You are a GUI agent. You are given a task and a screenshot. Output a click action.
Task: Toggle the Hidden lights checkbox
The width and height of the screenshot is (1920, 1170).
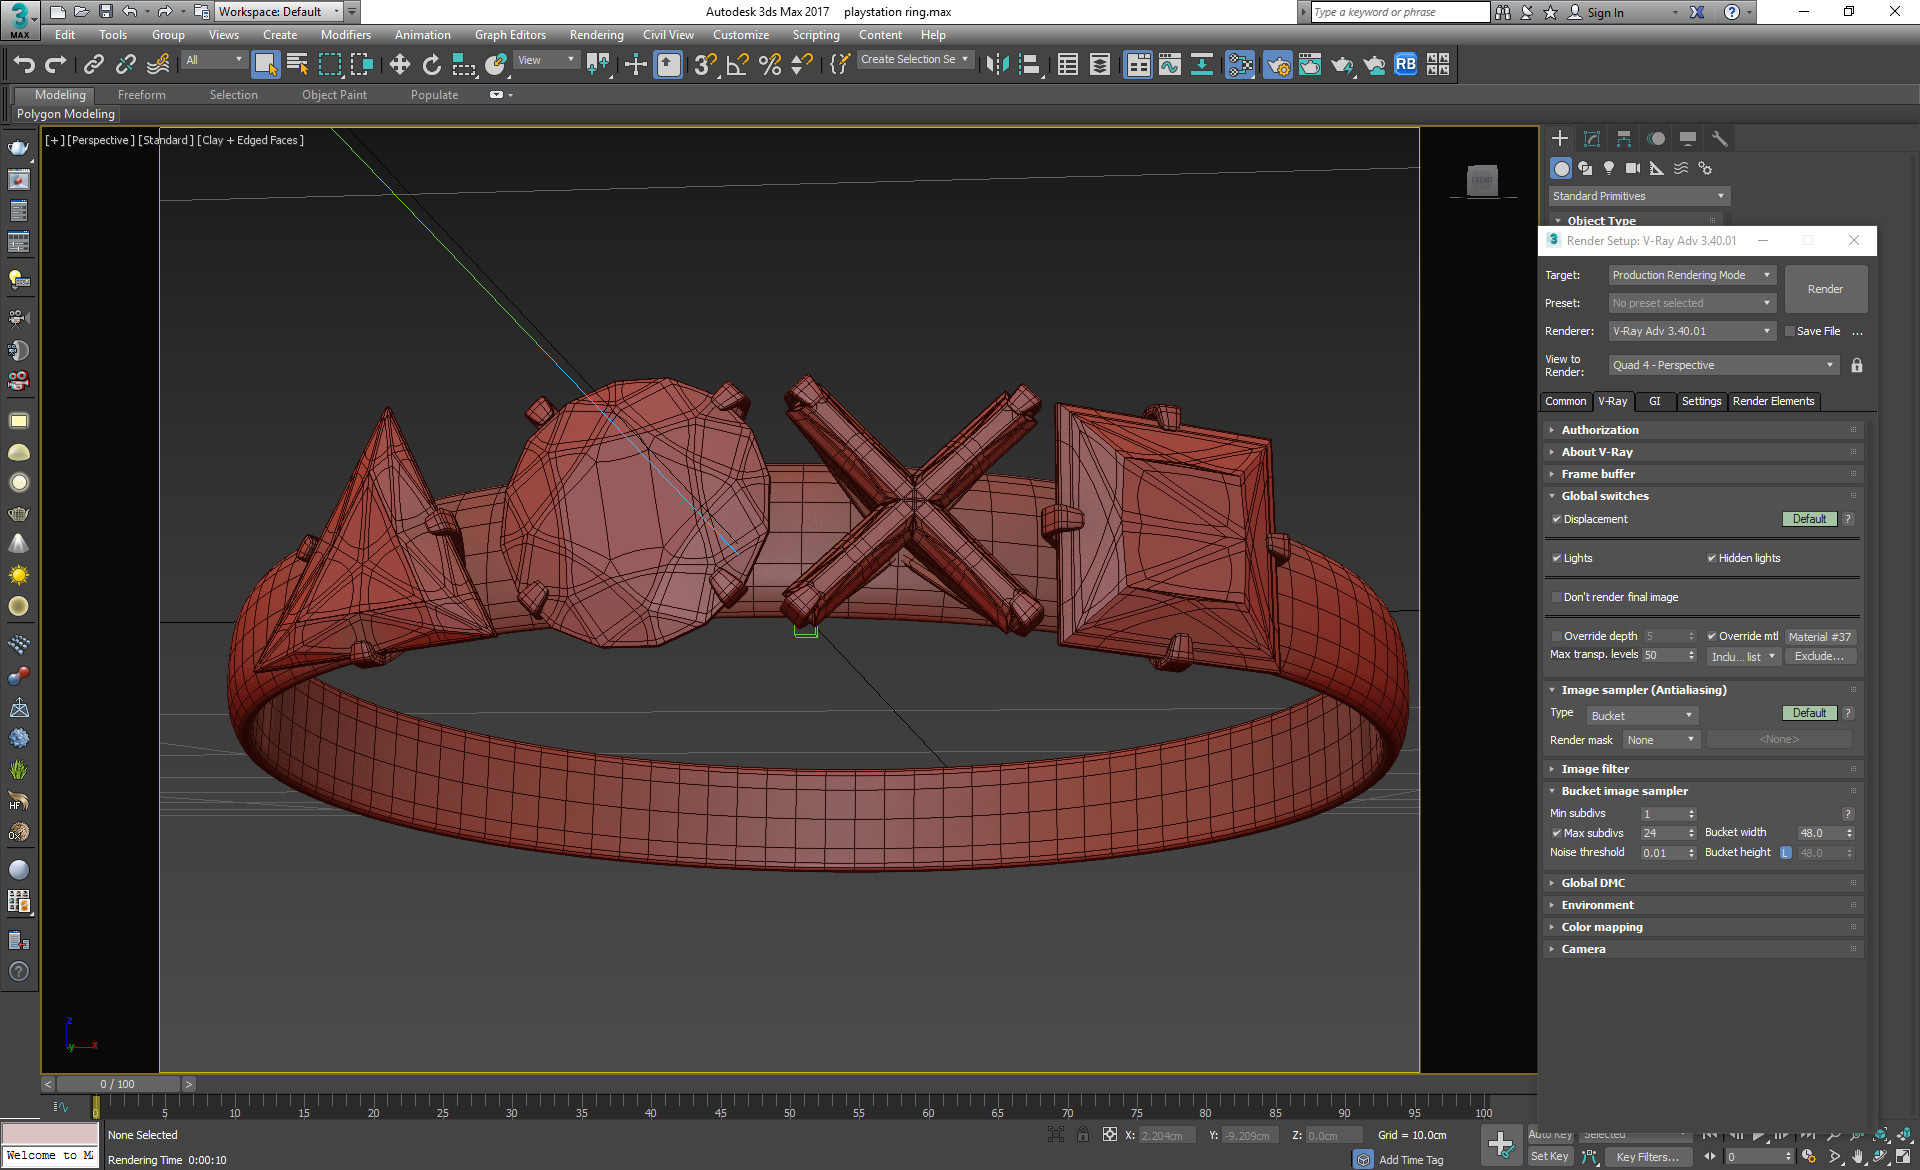pos(1711,559)
